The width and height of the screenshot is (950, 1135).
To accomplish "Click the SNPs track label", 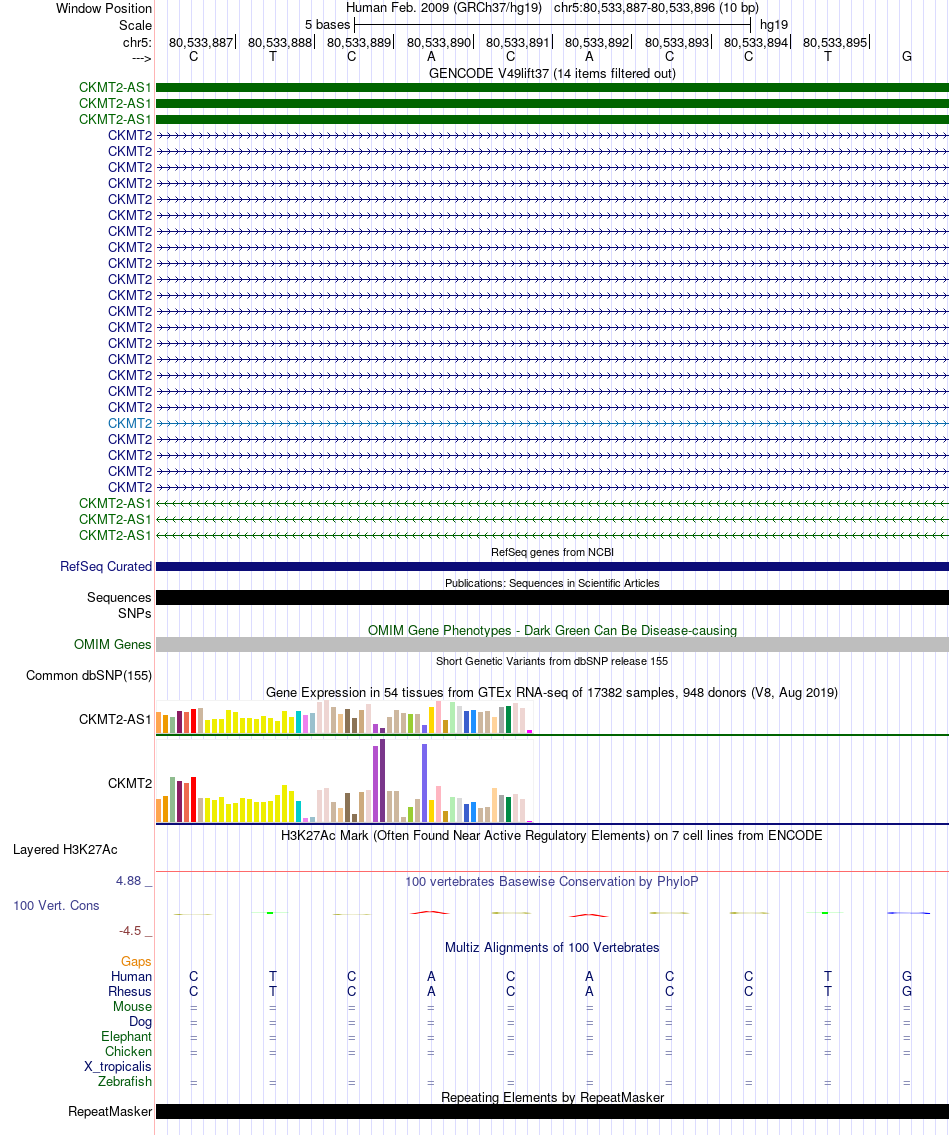I will (135, 614).
